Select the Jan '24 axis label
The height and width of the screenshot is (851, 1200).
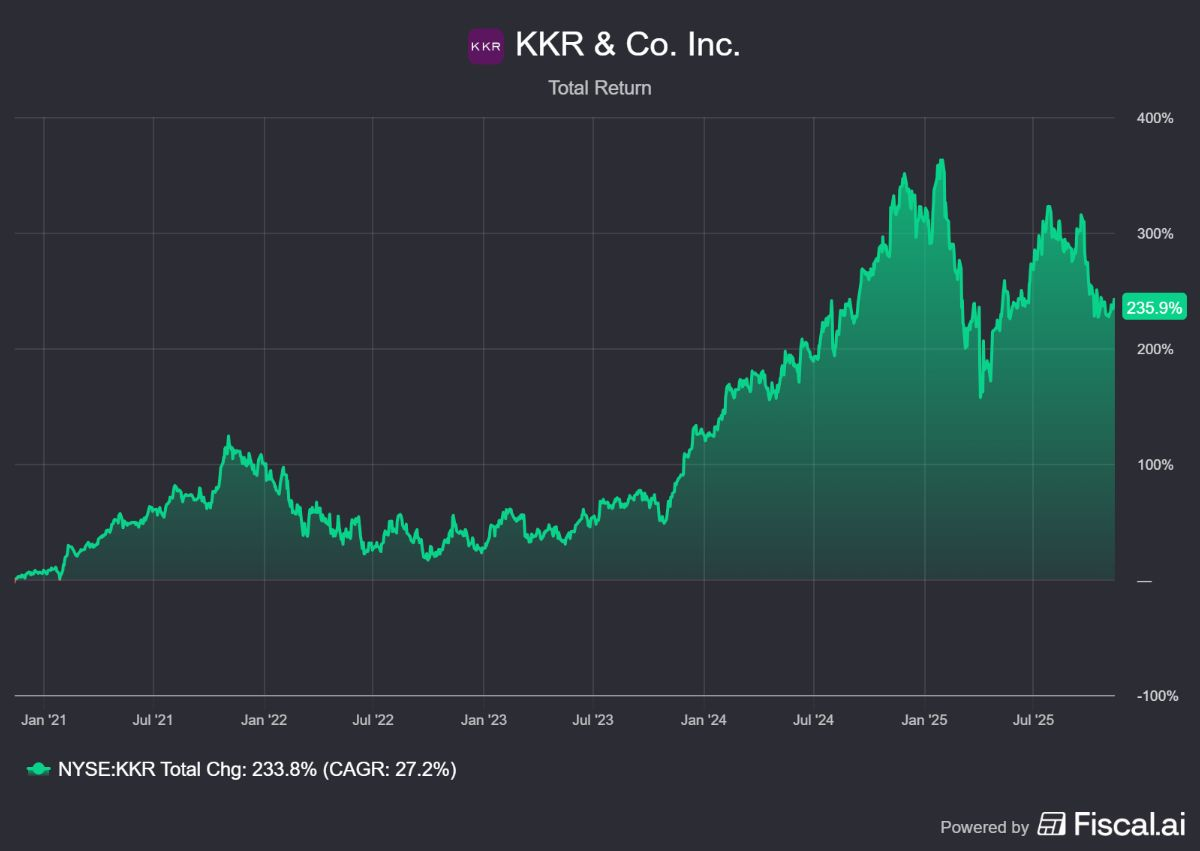click(703, 719)
